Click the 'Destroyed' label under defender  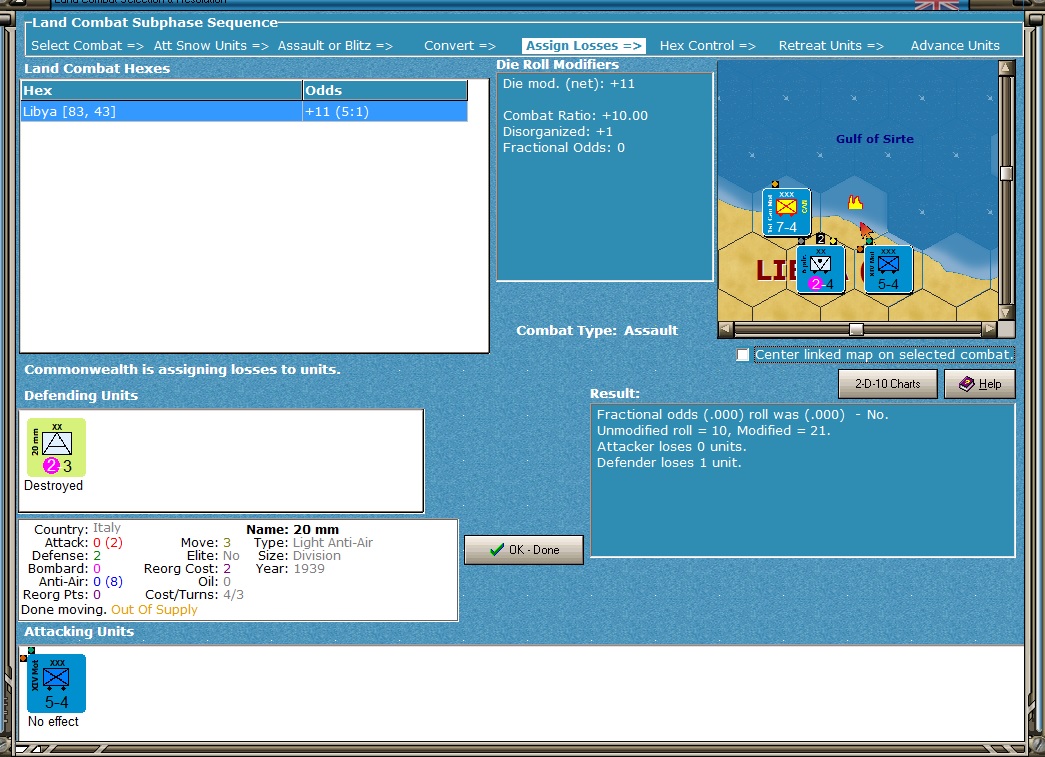click(x=53, y=486)
